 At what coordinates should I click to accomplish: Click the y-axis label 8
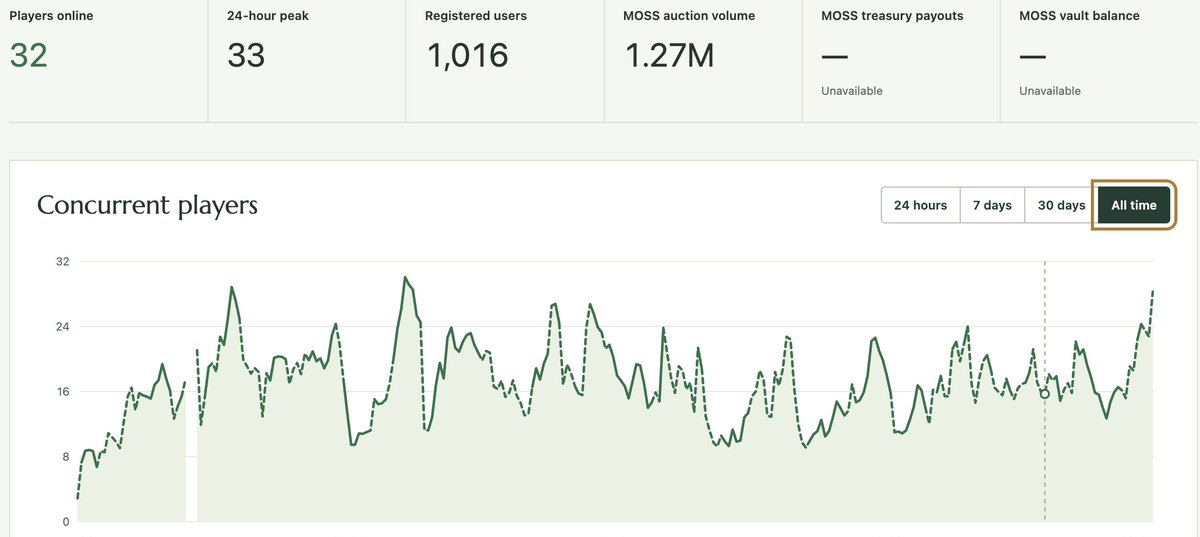65,457
